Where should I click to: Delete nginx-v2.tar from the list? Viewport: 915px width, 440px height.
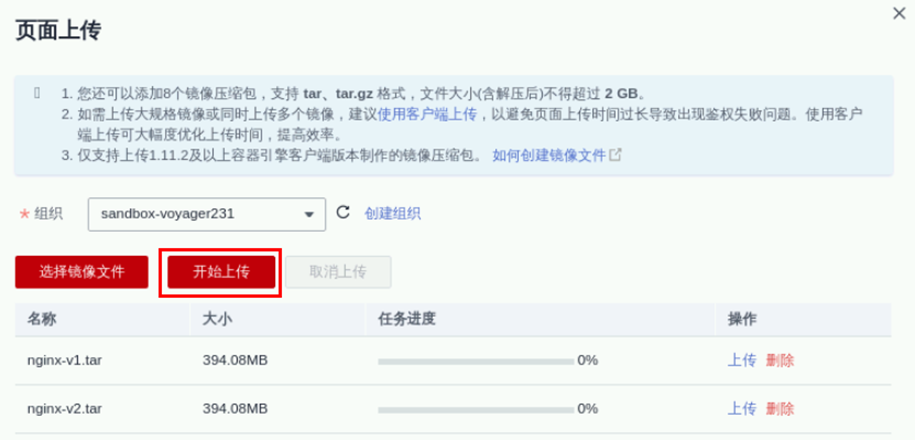(780, 408)
